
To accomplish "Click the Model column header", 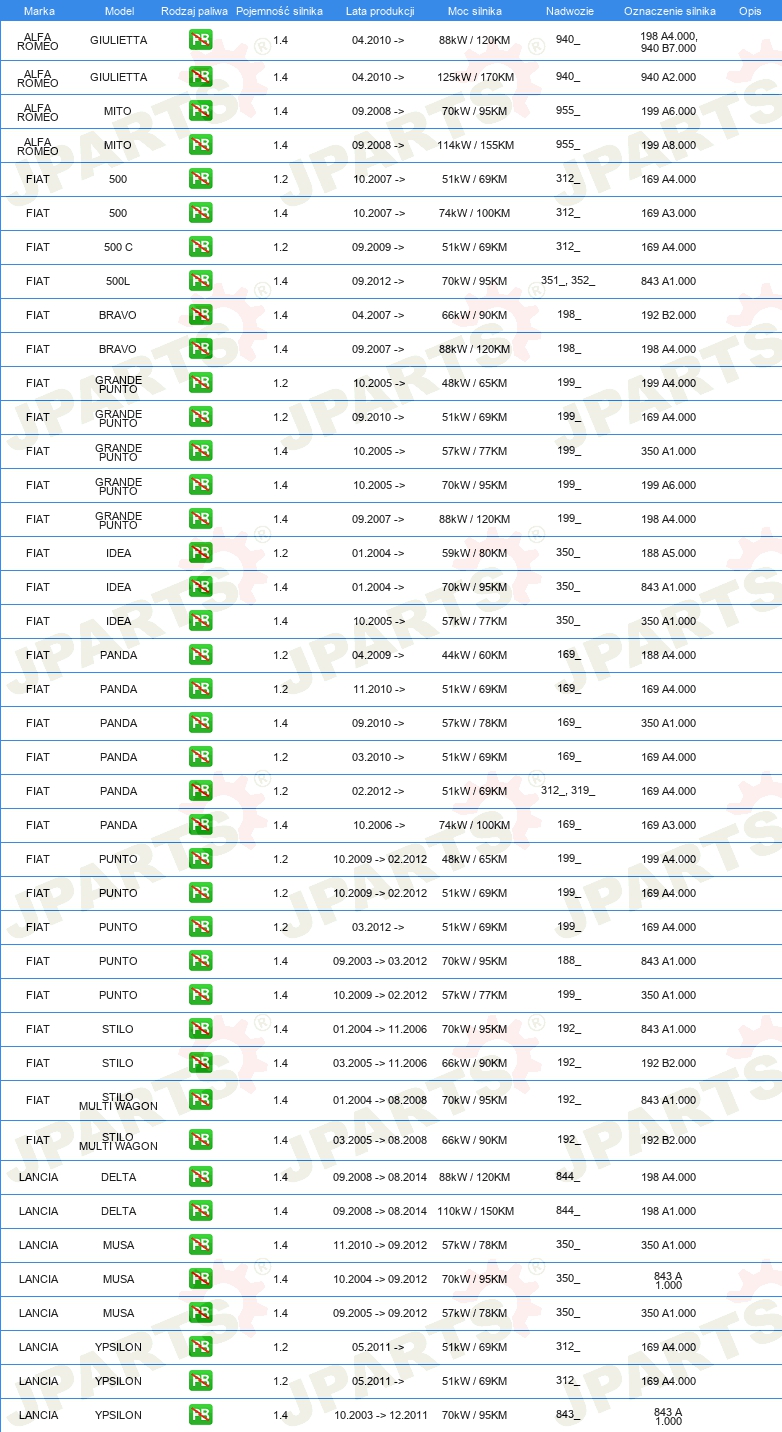I will coord(119,11).
